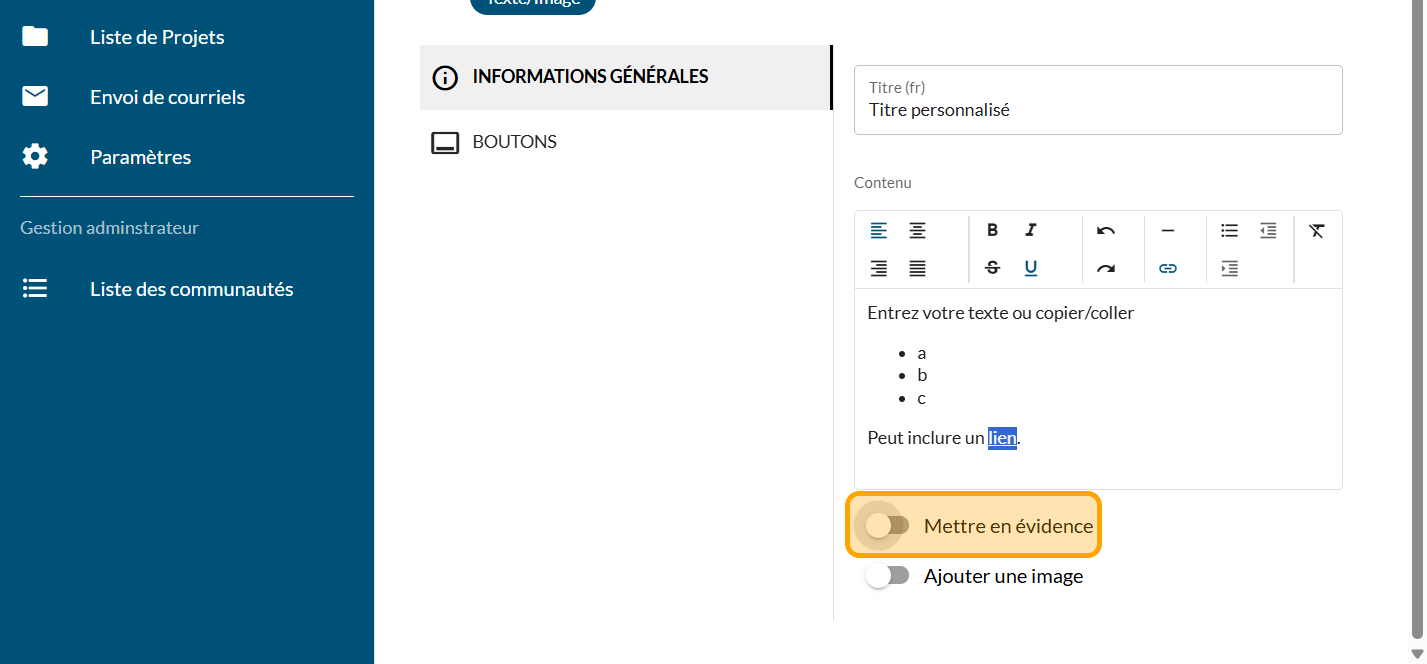Click the Titre (fr) input field
This screenshot has height=664, width=1427.
pyautogui.click(x=1097, y=110)
